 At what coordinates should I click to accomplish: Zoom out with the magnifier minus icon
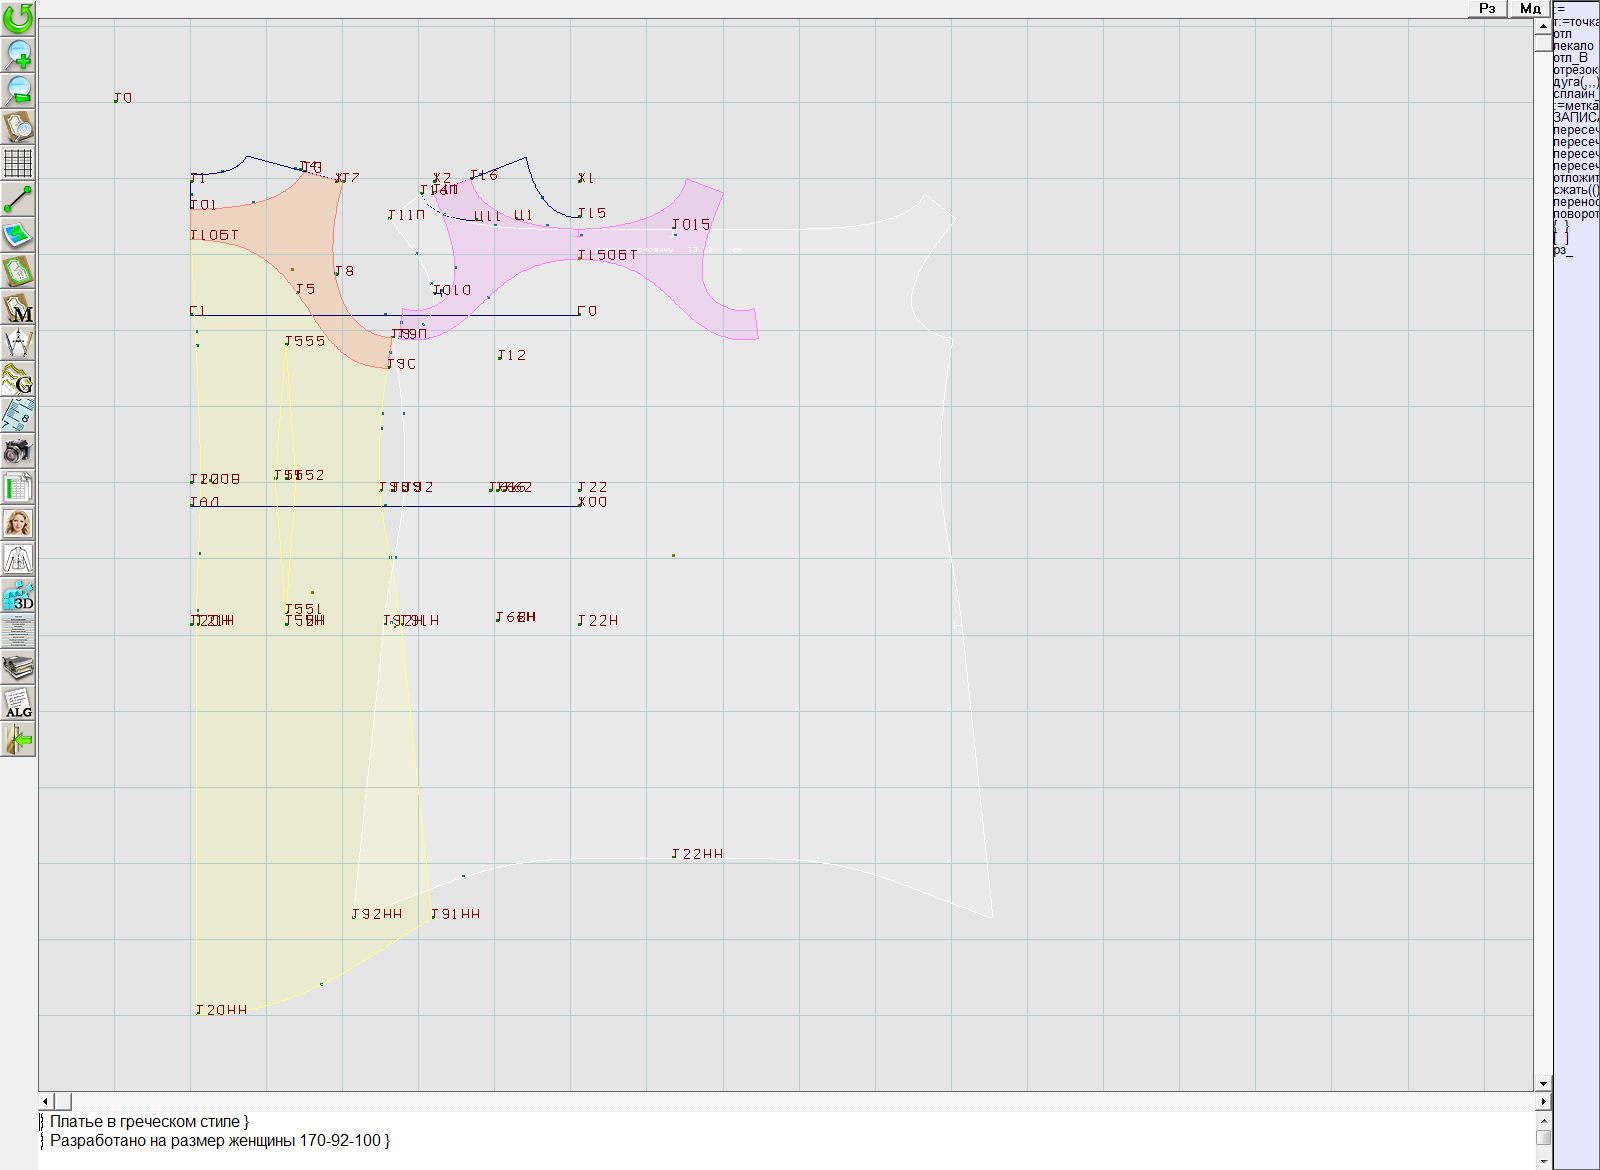(x=18, y=90)
